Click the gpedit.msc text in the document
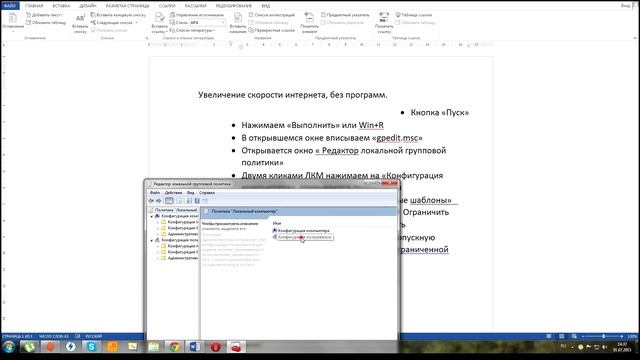This screenshot has height=360, width=640. pyautogui.click(x=398, y=138)
